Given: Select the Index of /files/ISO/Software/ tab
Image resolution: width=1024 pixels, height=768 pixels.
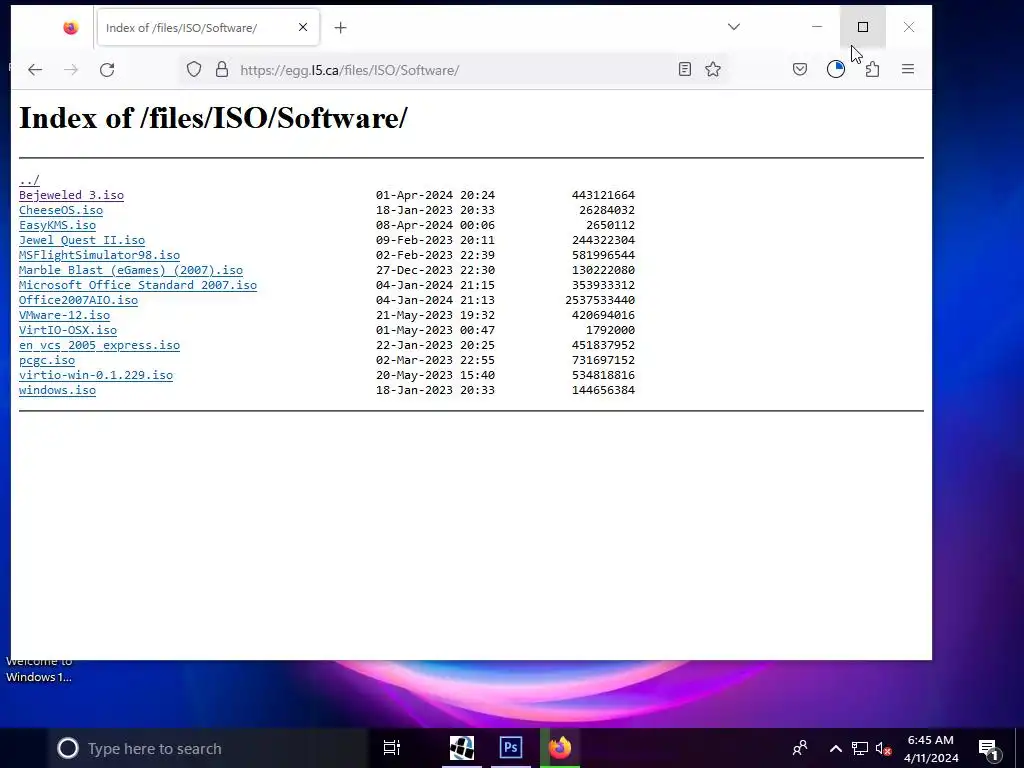Looking at the screenshot, I should (x=208, y=27).
